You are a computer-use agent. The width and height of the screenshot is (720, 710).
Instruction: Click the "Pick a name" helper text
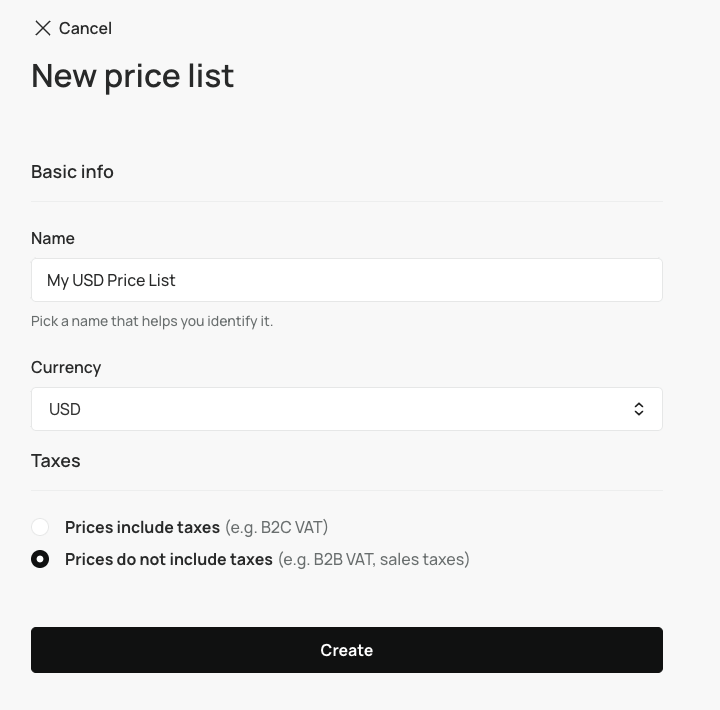point(152,321)
